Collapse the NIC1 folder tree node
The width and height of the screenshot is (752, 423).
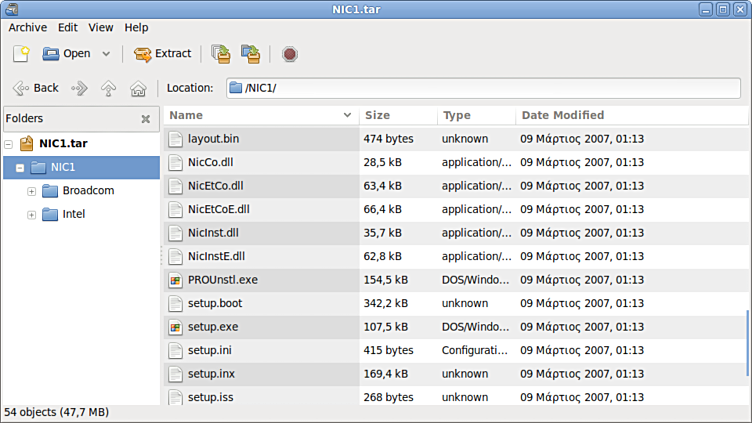click(x=20, y=167)
